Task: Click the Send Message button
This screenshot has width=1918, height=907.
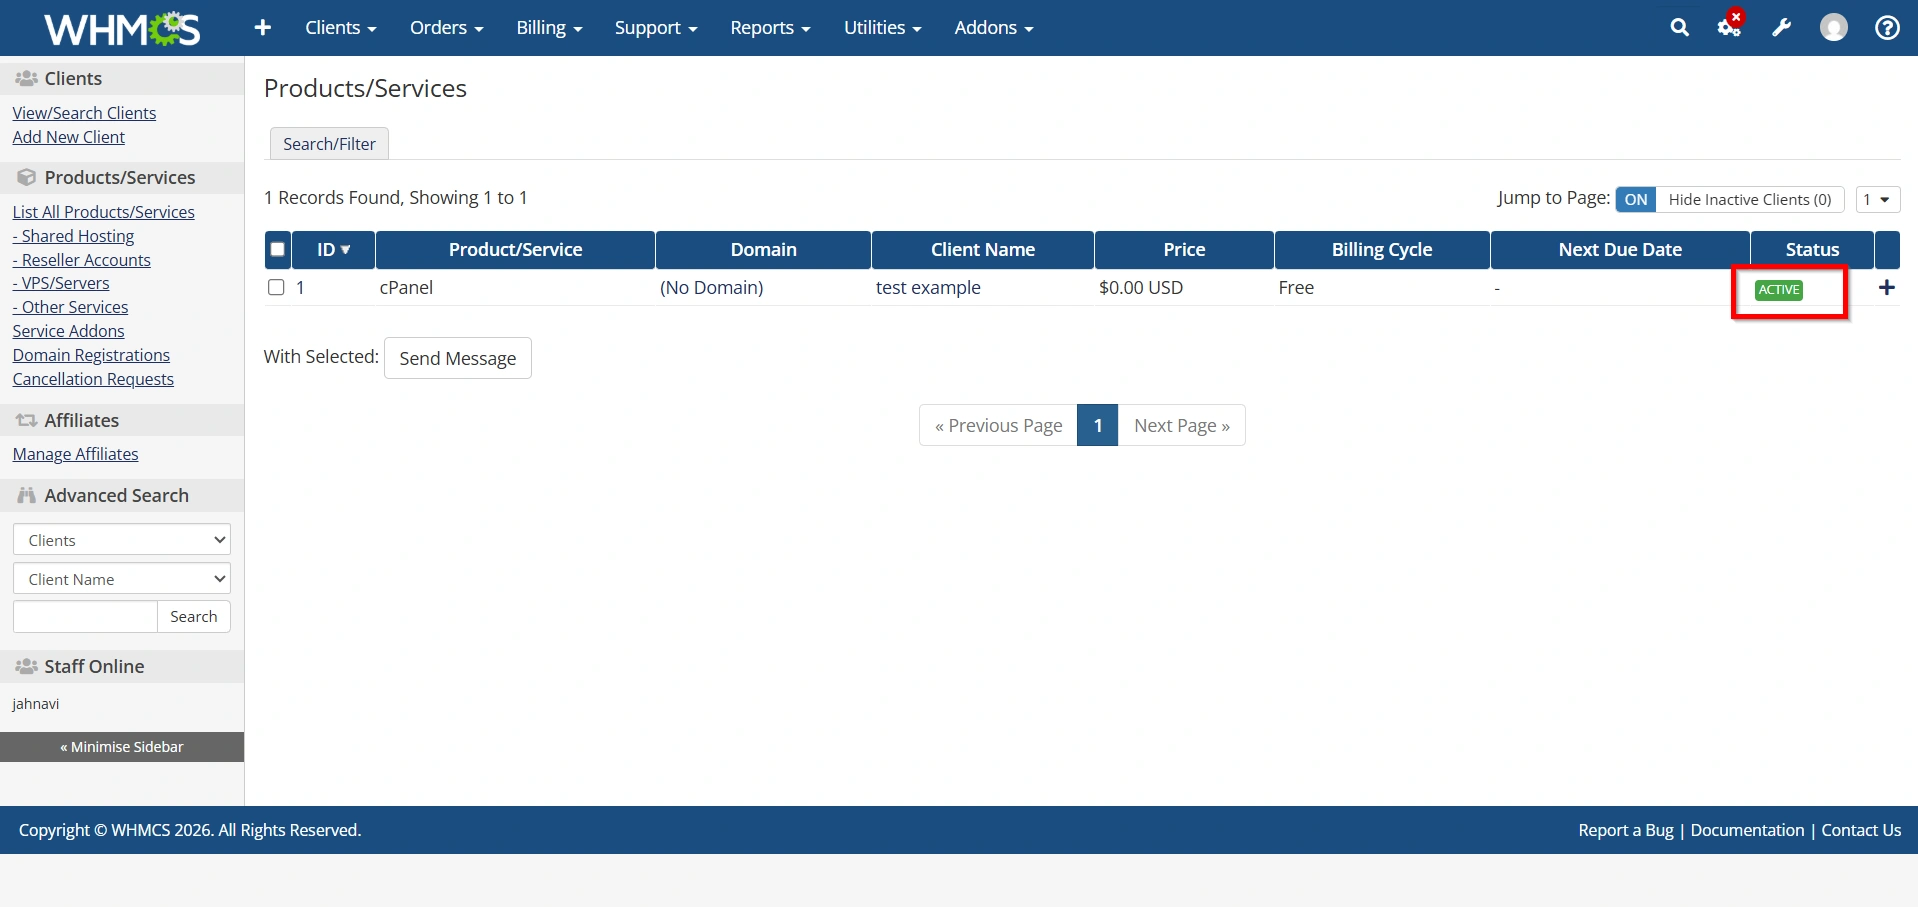Action: point(458,358)
